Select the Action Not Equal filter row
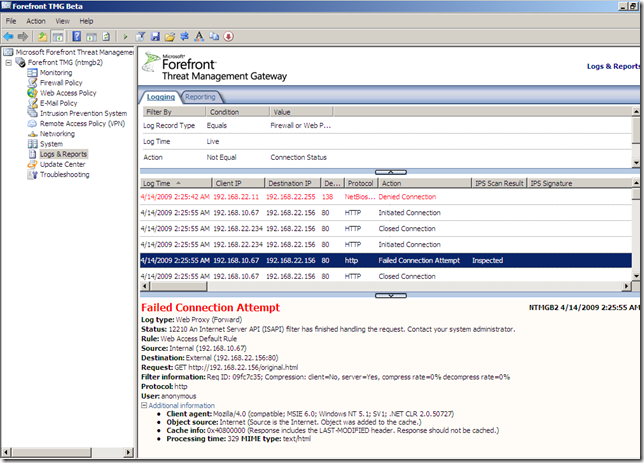The width and height of the screenshot is (644, 463). click(385, 157)
